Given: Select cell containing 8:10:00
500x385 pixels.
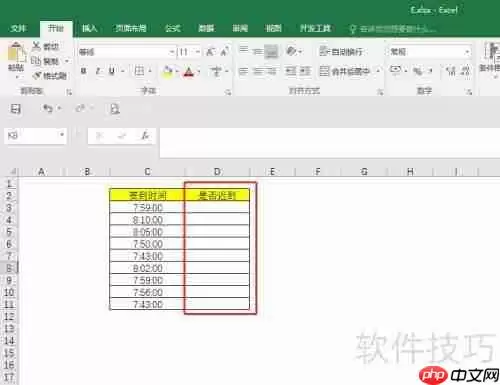Looking at the screenshot, I should (147, 220).
